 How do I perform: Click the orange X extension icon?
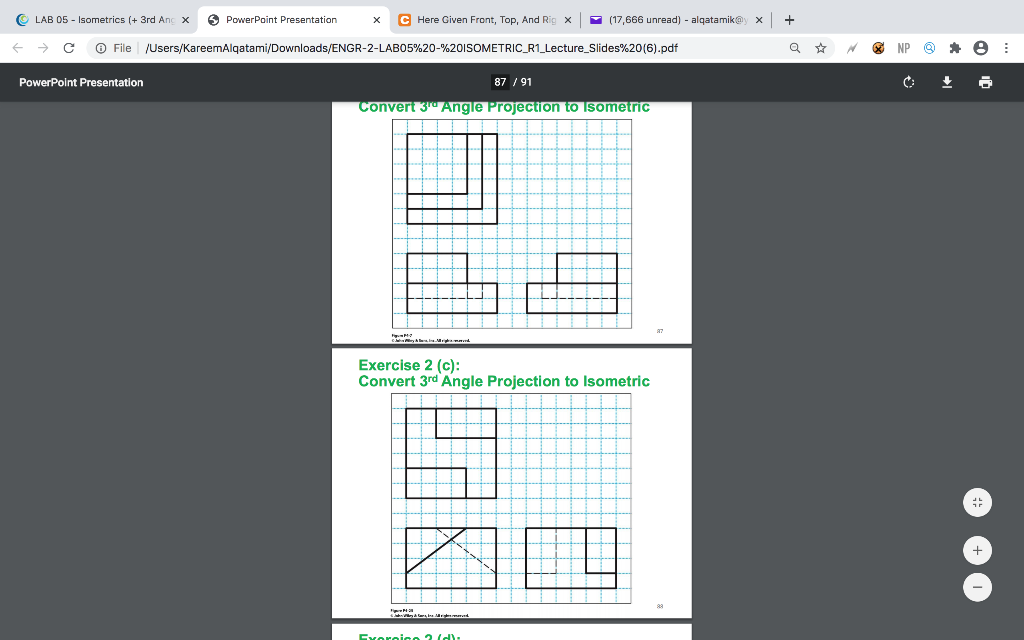tap(879, 46)
